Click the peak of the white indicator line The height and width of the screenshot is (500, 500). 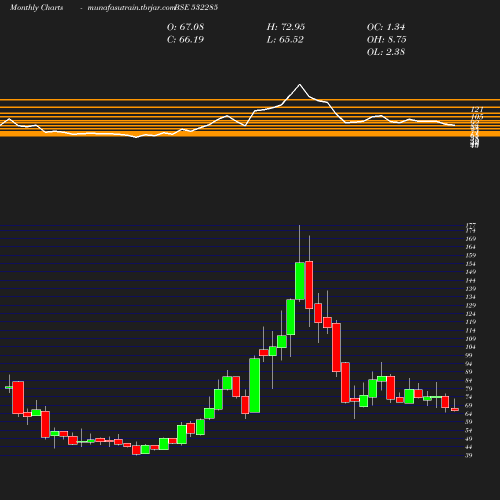(x=299, y=85)
